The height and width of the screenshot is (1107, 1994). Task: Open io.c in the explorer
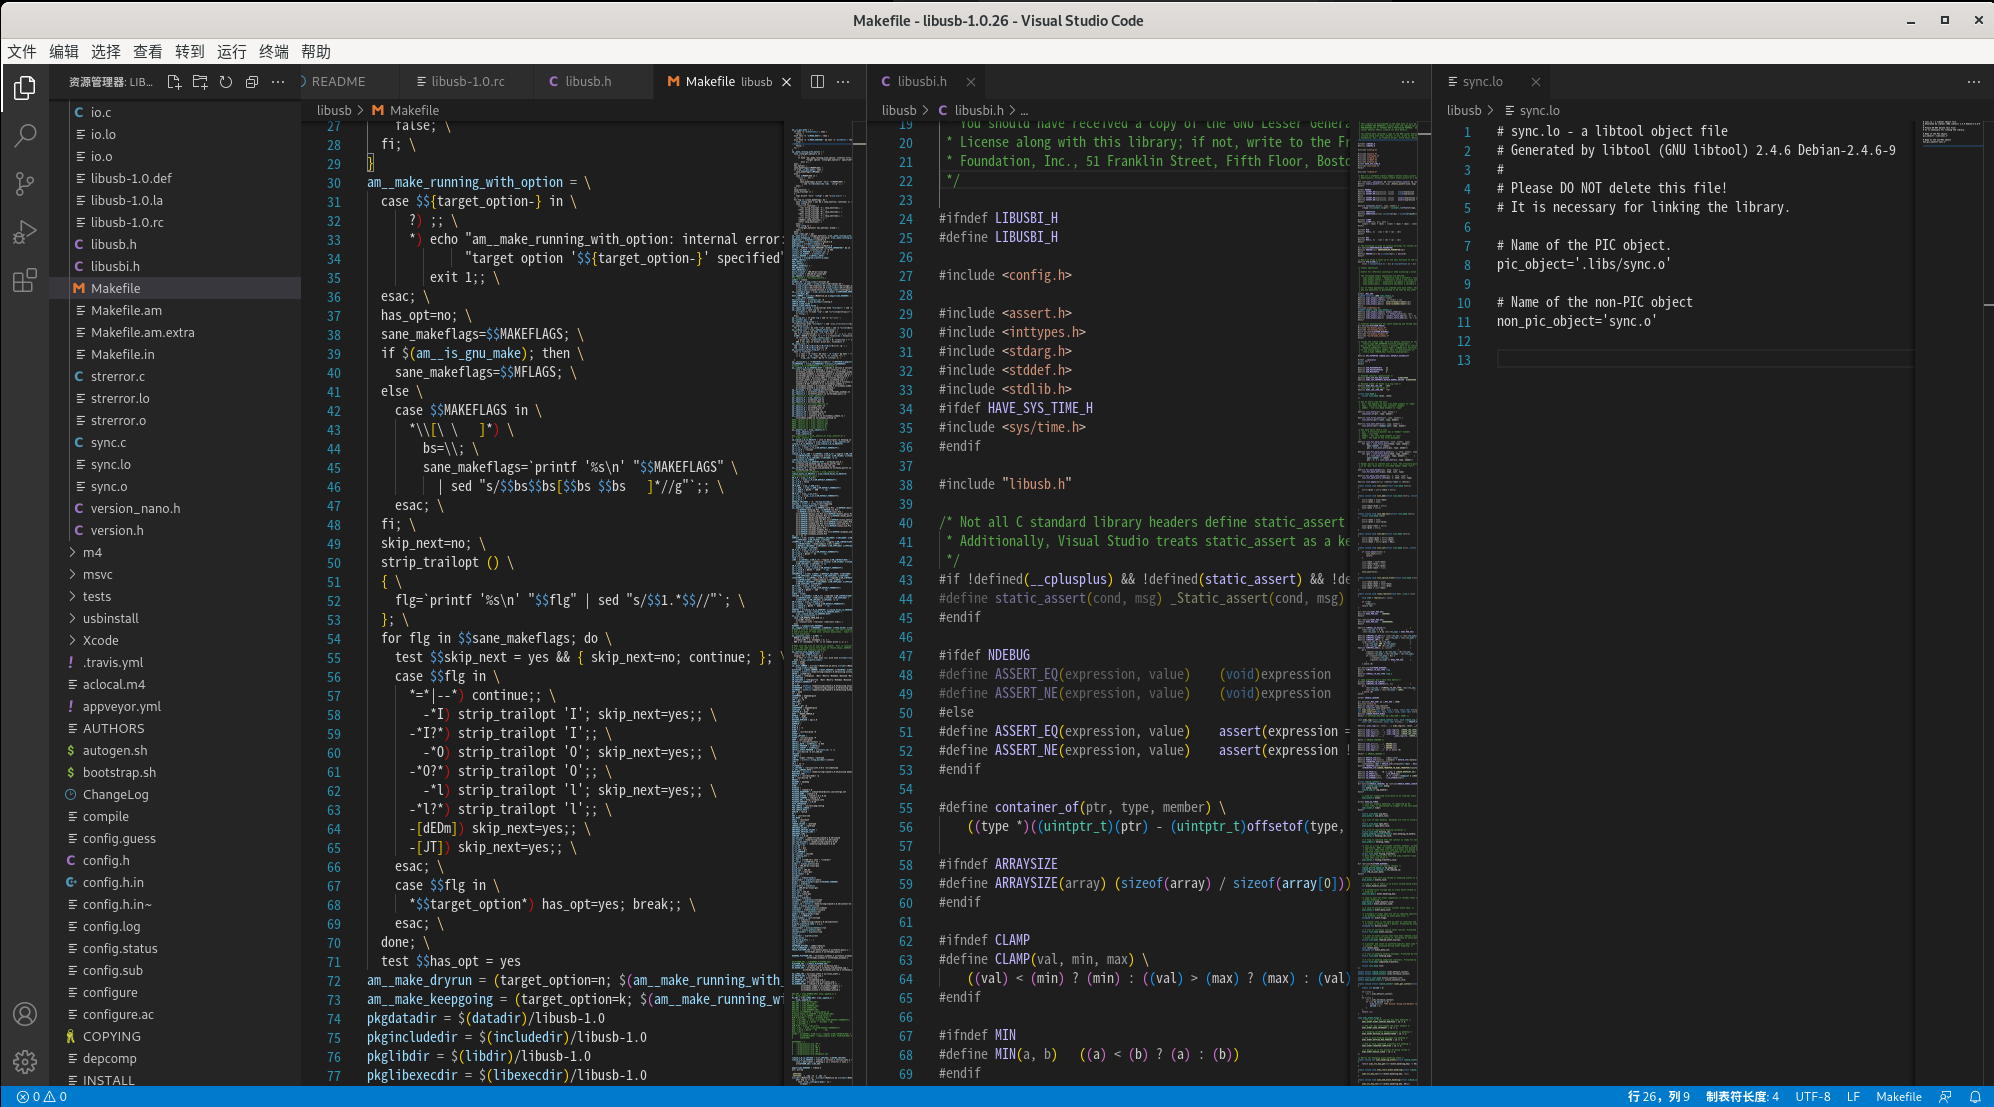tap(175, 113)
